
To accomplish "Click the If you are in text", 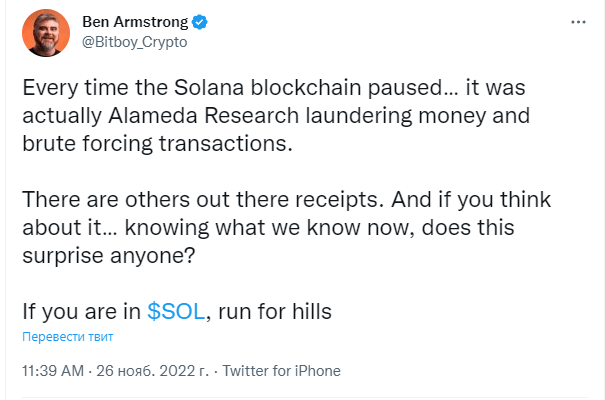I will coord(81,311).
